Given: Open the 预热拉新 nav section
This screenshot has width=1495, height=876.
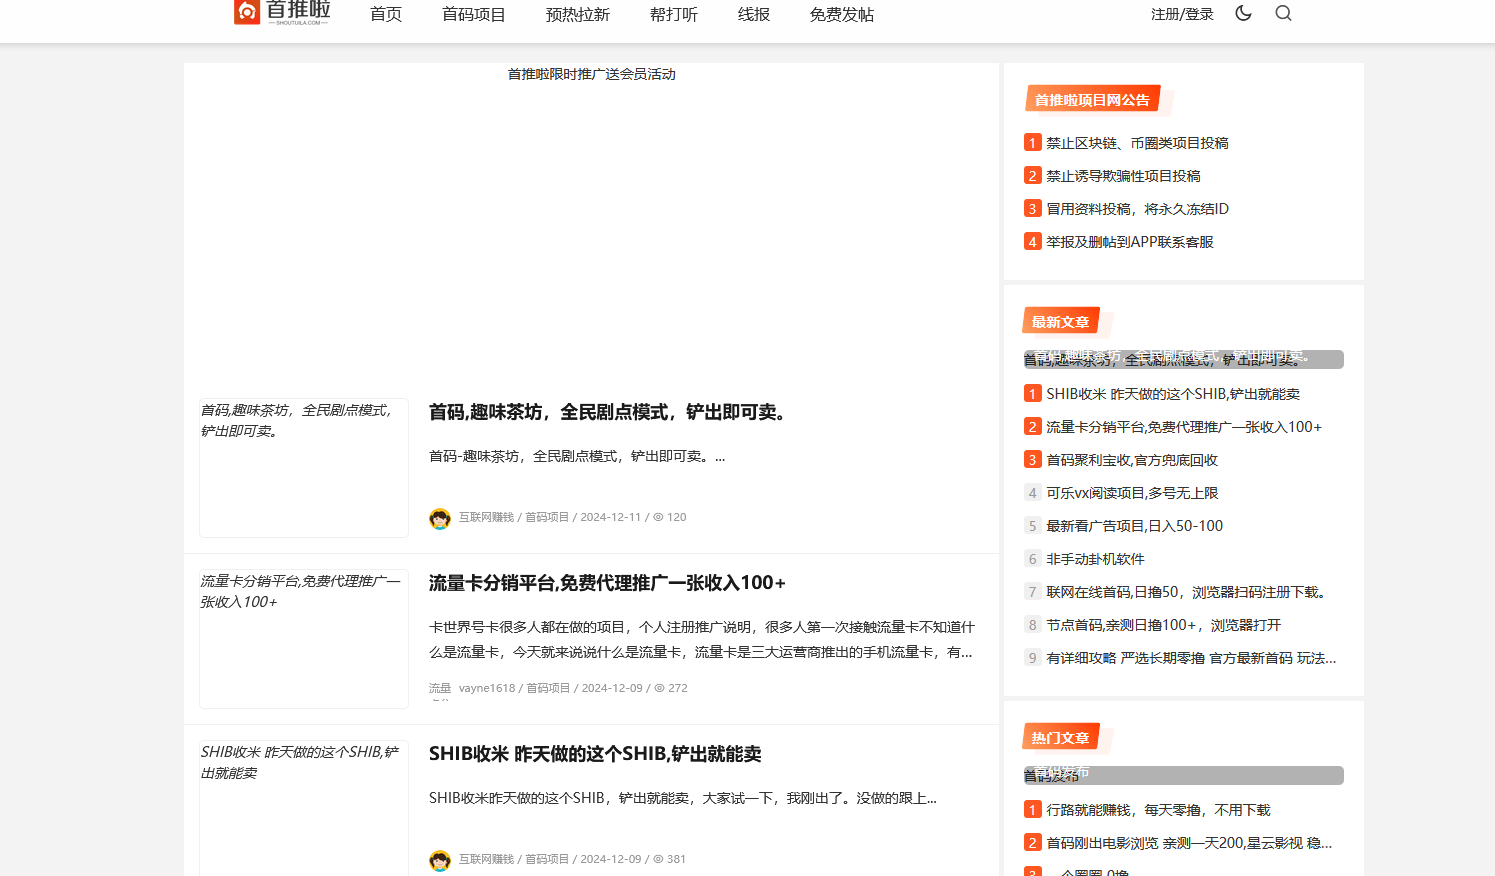Looking at the screenshot, I should tap(578, 15).
